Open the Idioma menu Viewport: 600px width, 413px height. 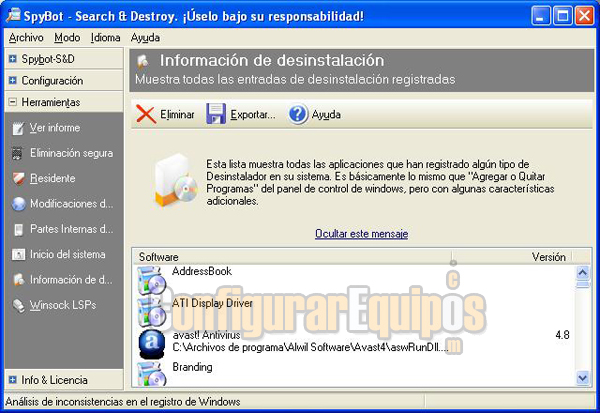pyautogui.click(x=106, y=38)
